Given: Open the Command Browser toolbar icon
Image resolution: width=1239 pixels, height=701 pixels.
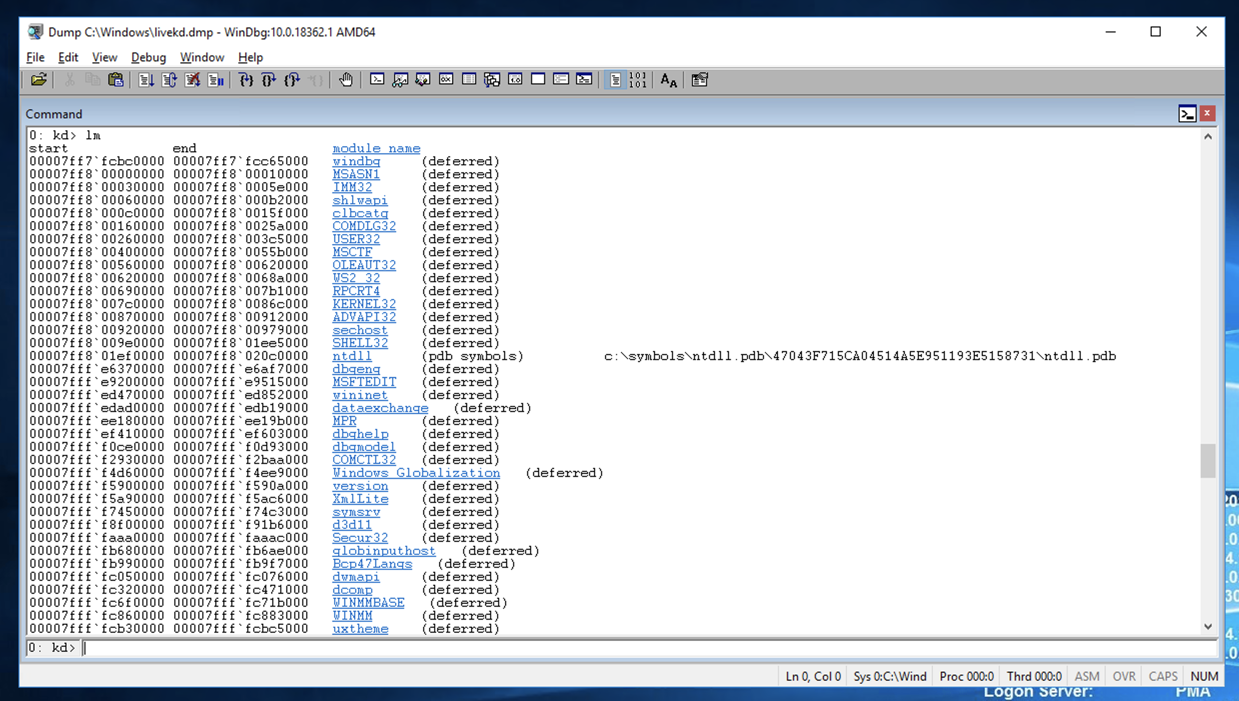Looking at the screenshot, I should tap(584, 80).
